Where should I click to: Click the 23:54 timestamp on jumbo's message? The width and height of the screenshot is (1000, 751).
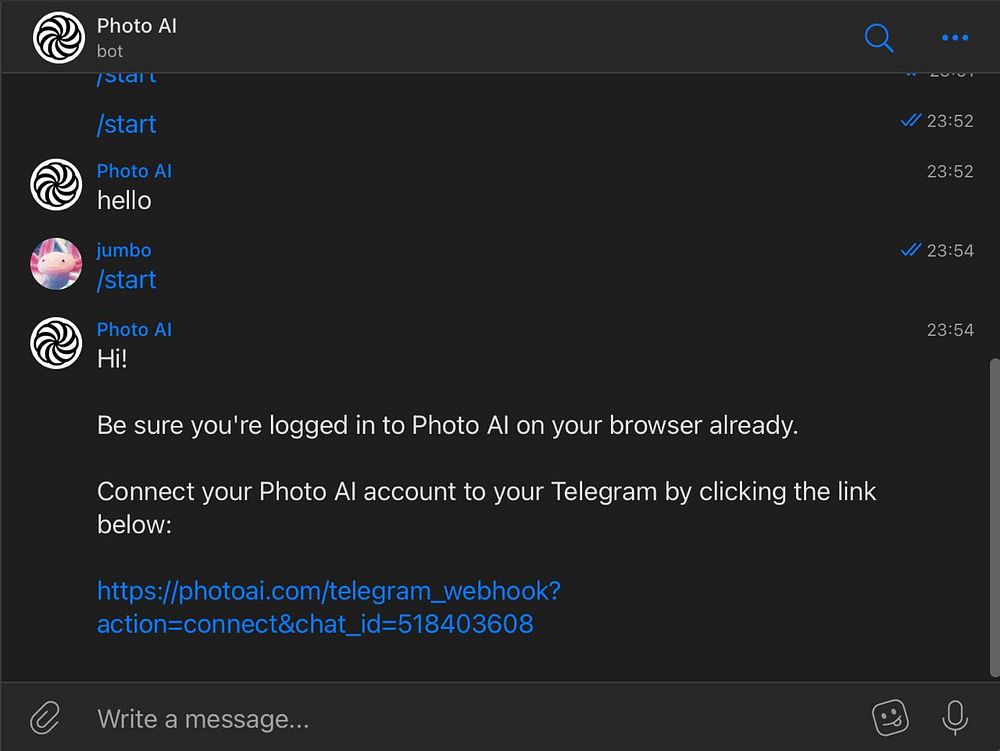click(x=949, y=250)
